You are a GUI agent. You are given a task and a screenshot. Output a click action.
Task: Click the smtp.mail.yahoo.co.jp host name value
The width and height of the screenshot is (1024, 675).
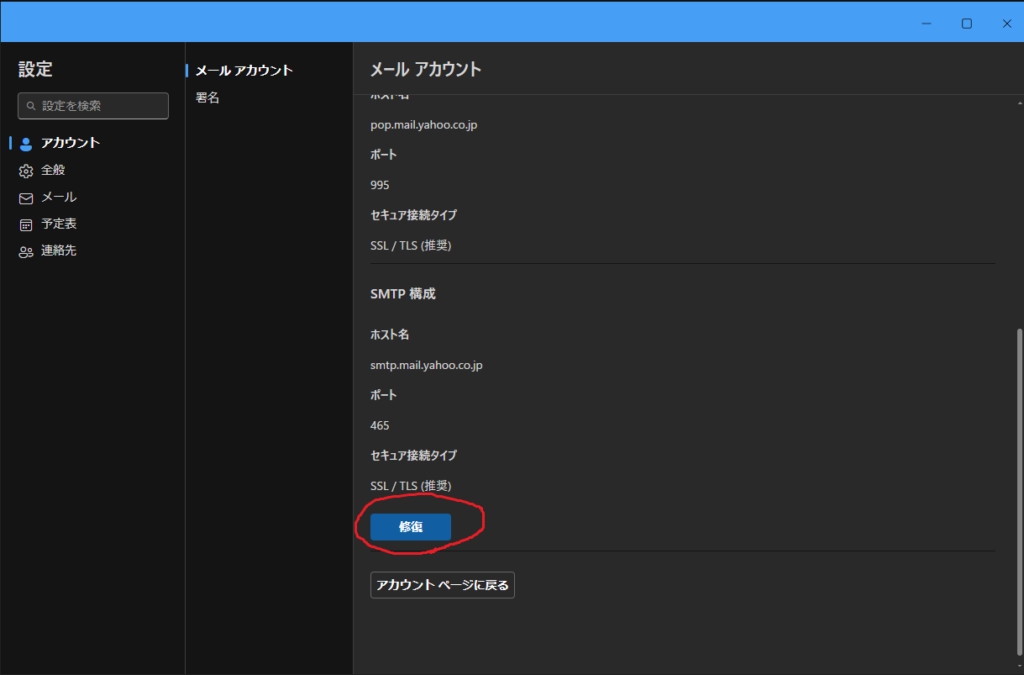click(x=427, y=365)
